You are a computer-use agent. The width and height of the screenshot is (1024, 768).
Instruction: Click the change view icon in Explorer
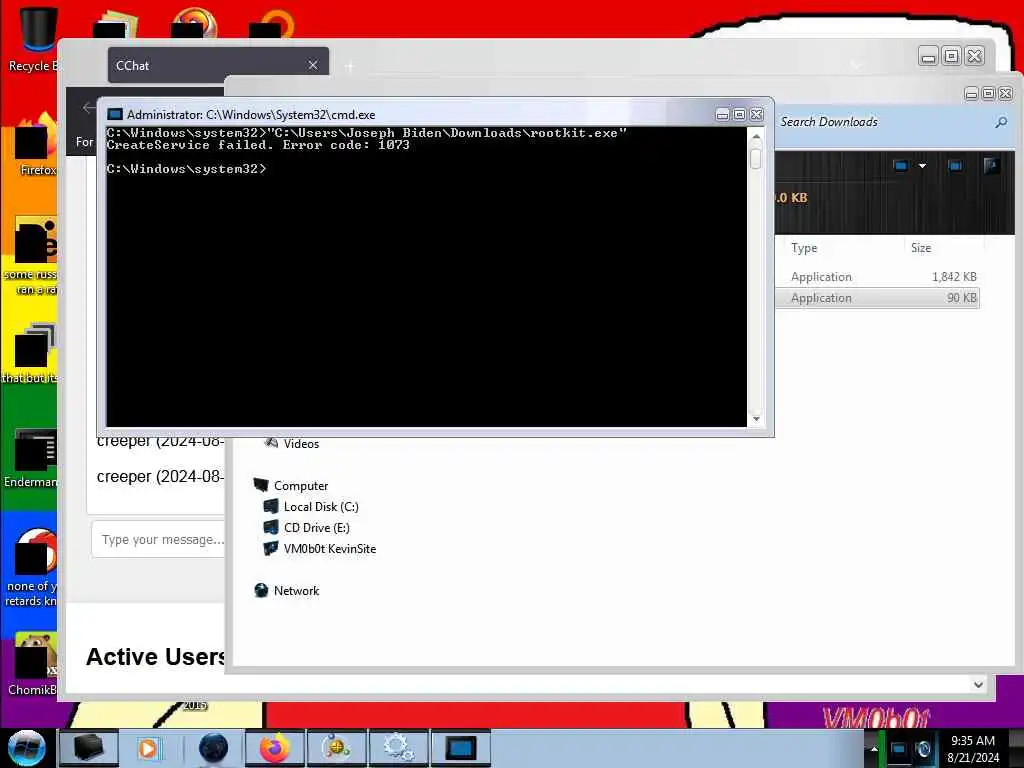click(x=901, y=166)
